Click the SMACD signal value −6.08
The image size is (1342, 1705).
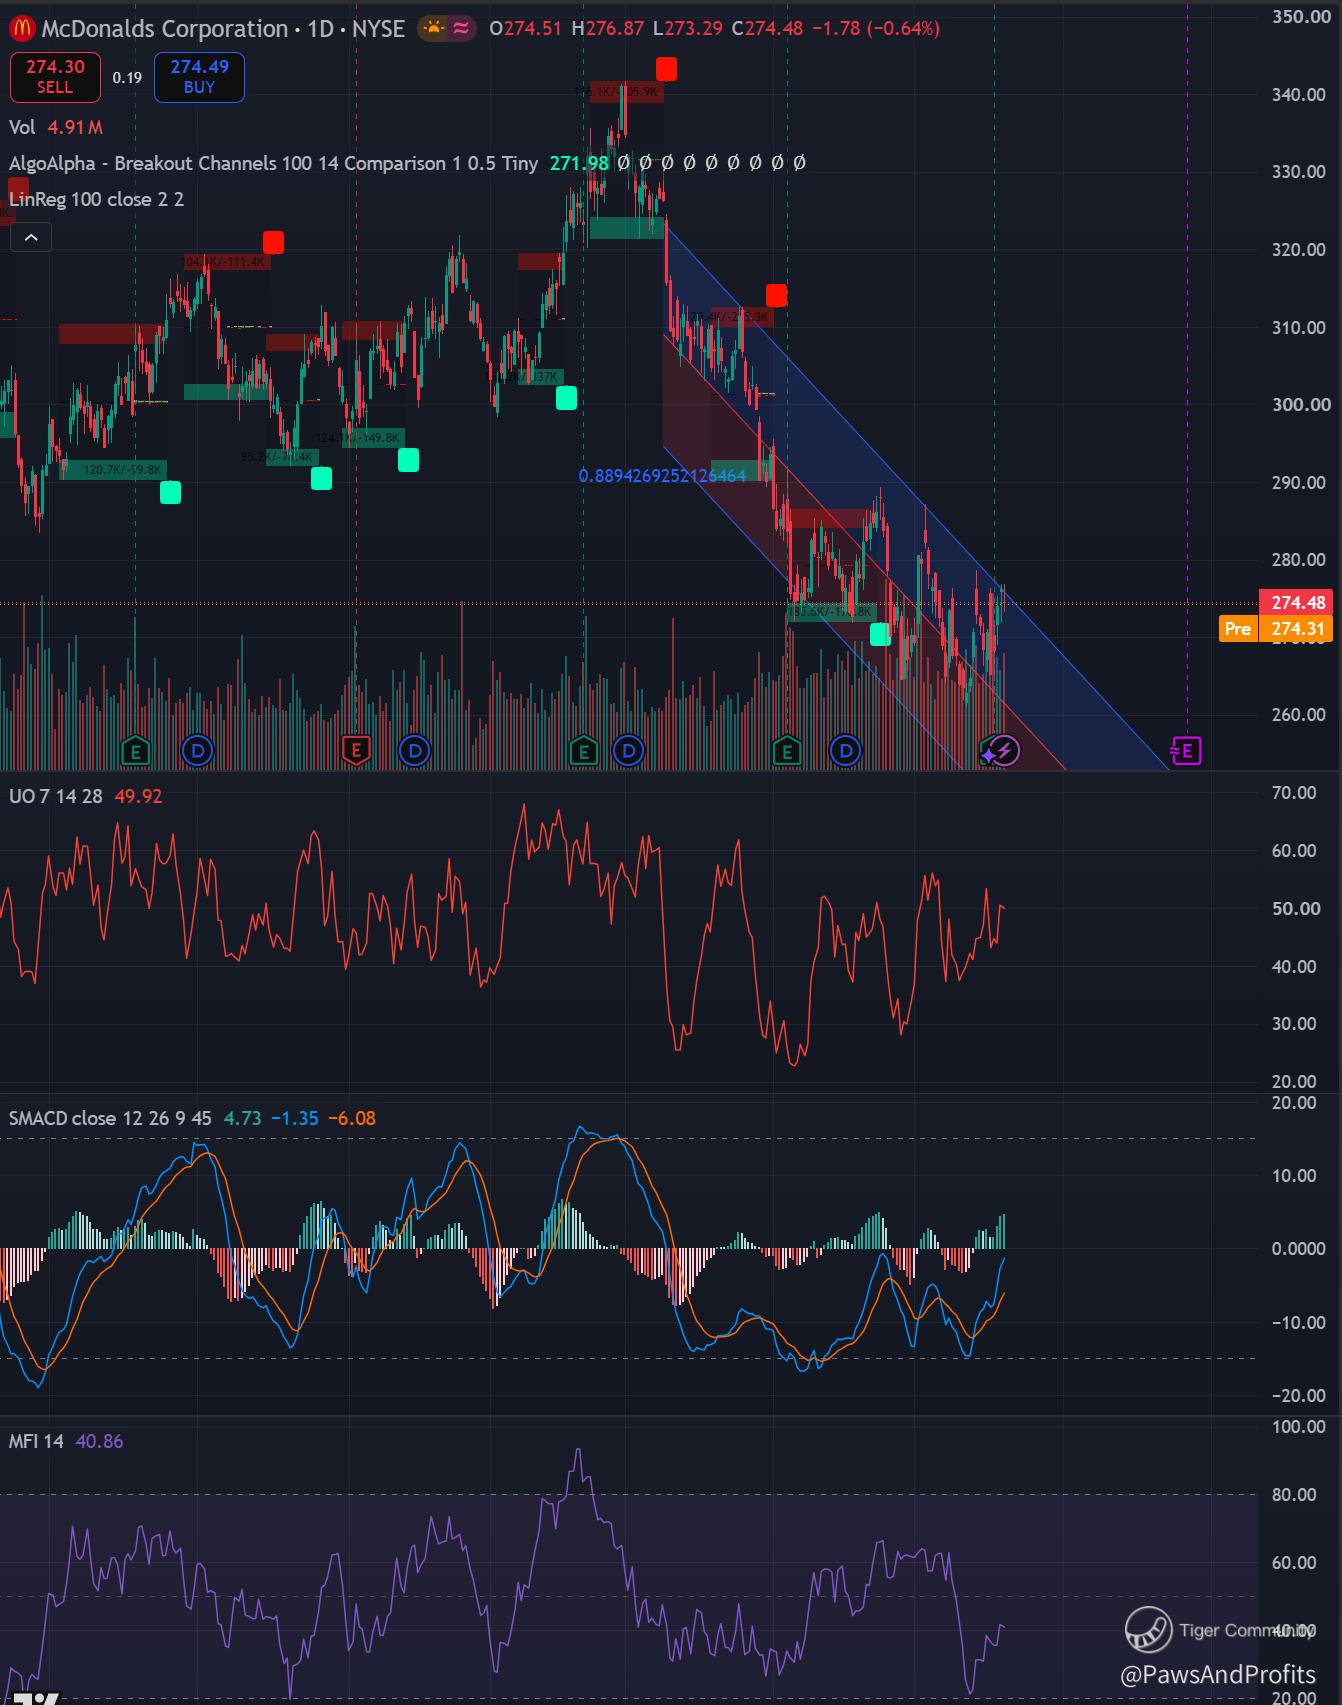point(352,1118)
